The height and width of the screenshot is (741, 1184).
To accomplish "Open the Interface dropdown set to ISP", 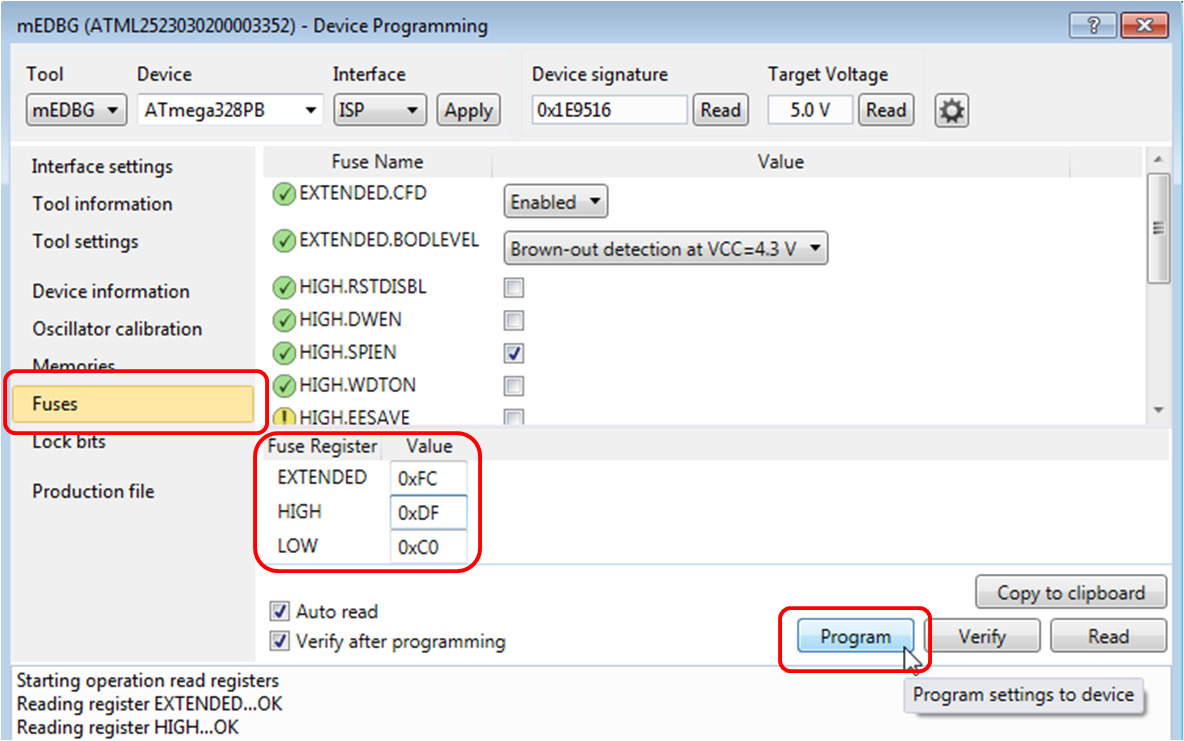I will point(379,110).
